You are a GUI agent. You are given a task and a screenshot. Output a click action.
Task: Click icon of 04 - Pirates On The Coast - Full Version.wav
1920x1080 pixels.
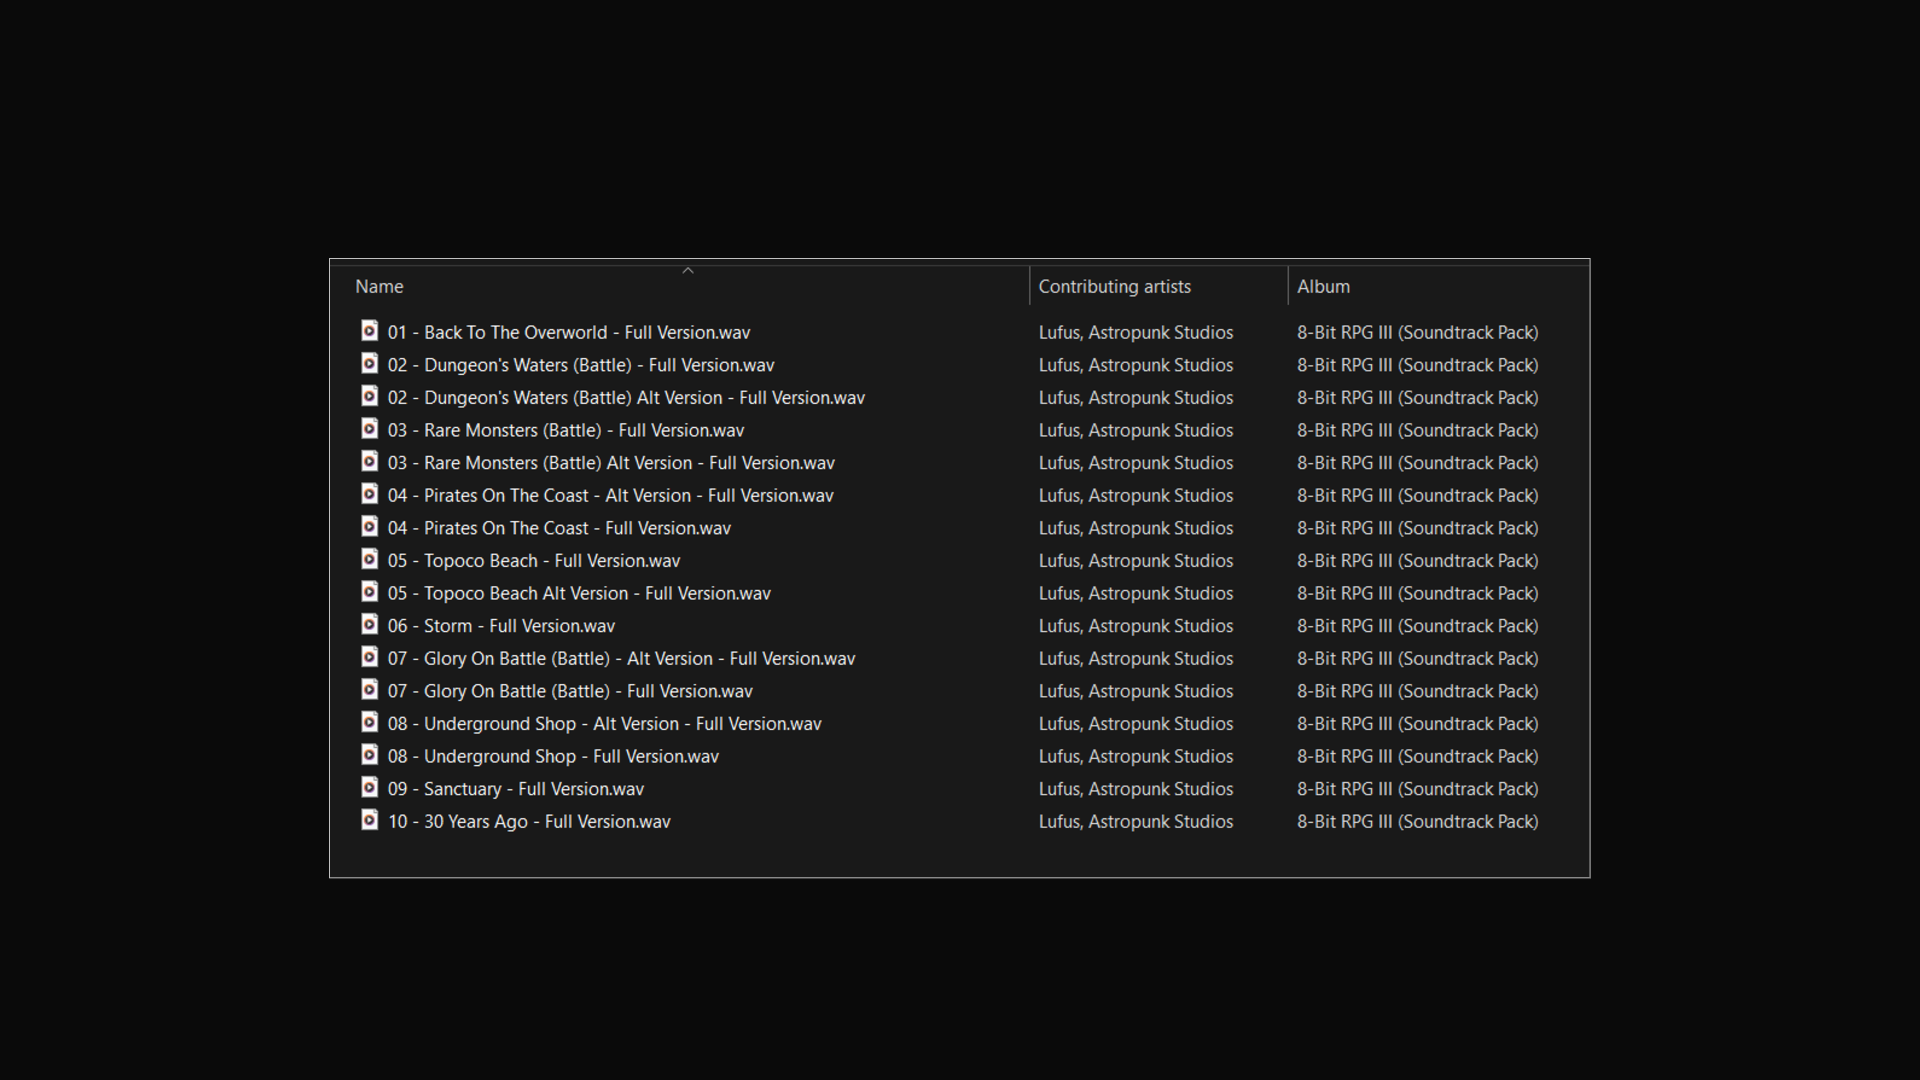369,527
